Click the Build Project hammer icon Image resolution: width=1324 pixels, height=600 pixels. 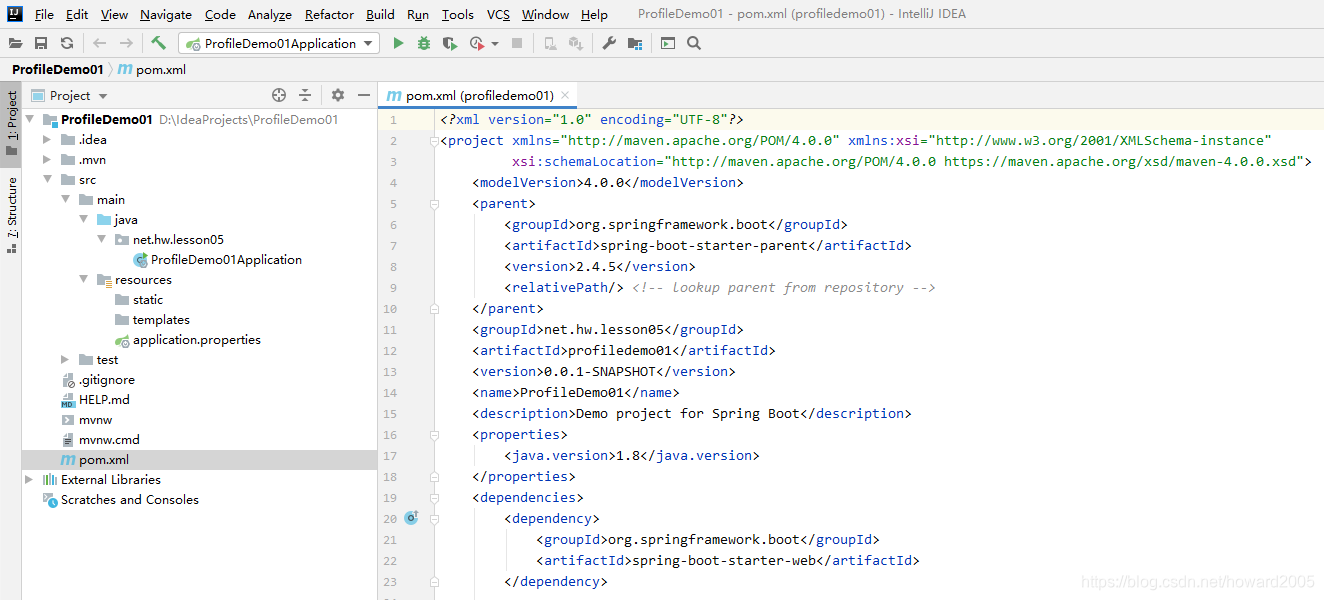(x=159, y=43)
